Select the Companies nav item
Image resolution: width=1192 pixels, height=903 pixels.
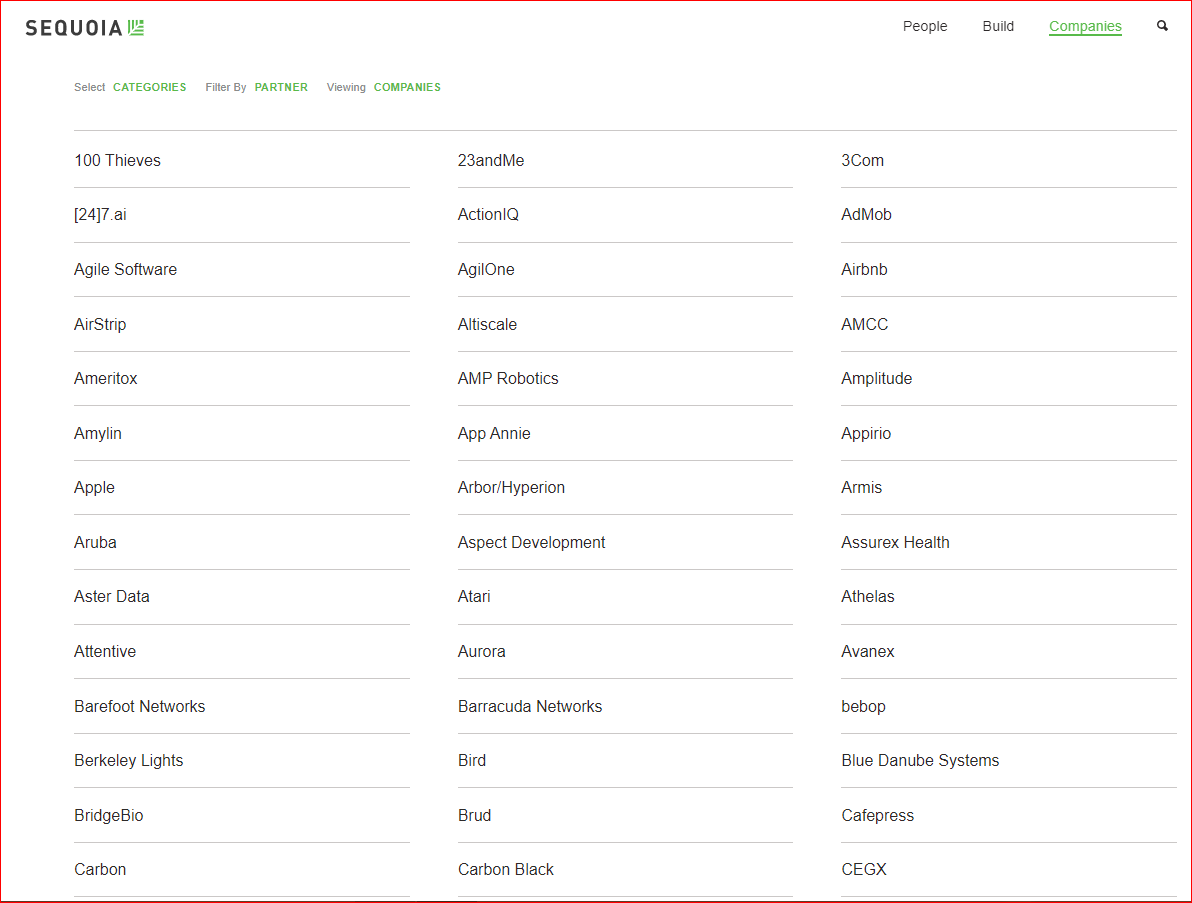(x=1085, y=26)
